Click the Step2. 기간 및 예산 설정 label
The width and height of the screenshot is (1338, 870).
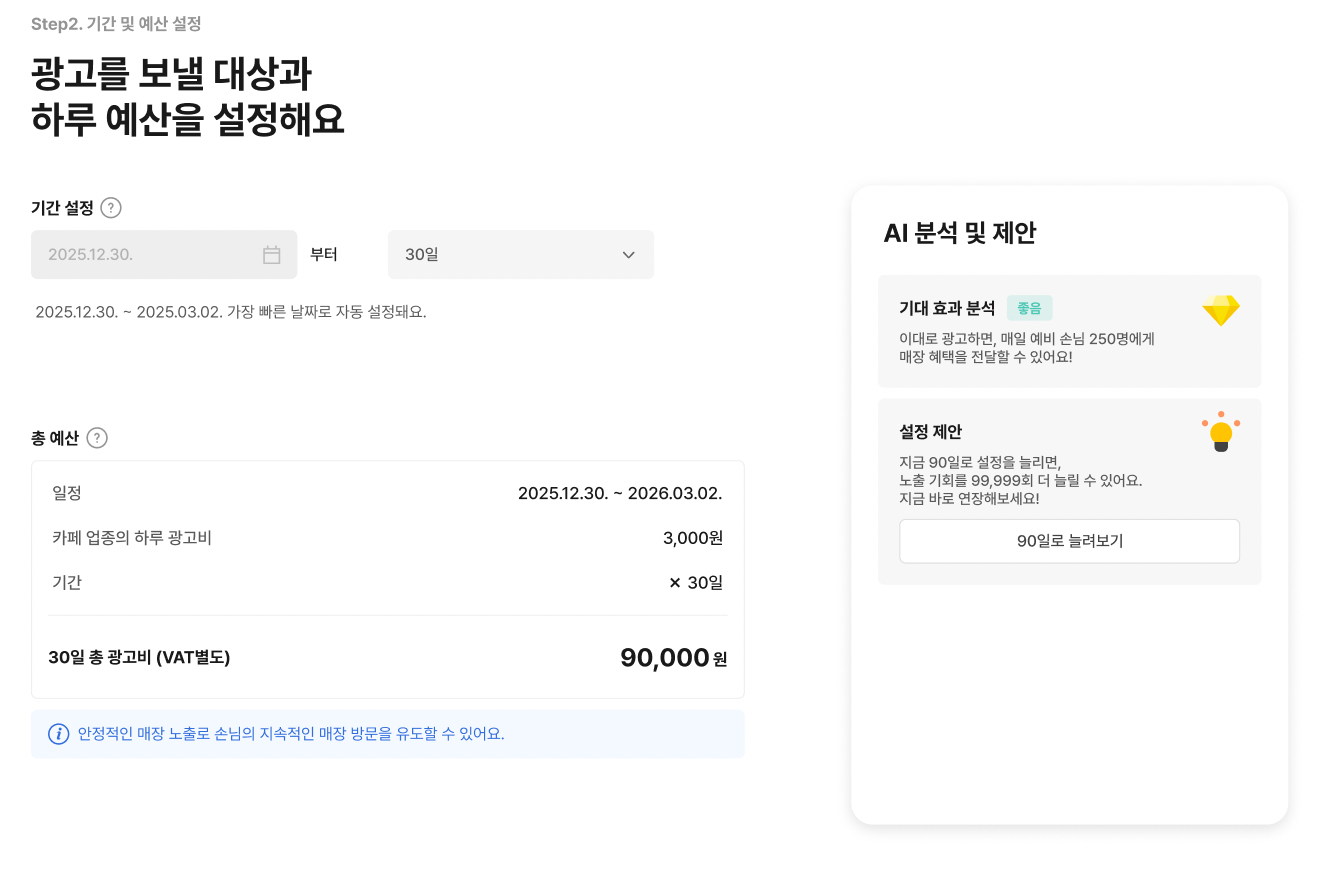pyautogui.click(x=116, y=24)
